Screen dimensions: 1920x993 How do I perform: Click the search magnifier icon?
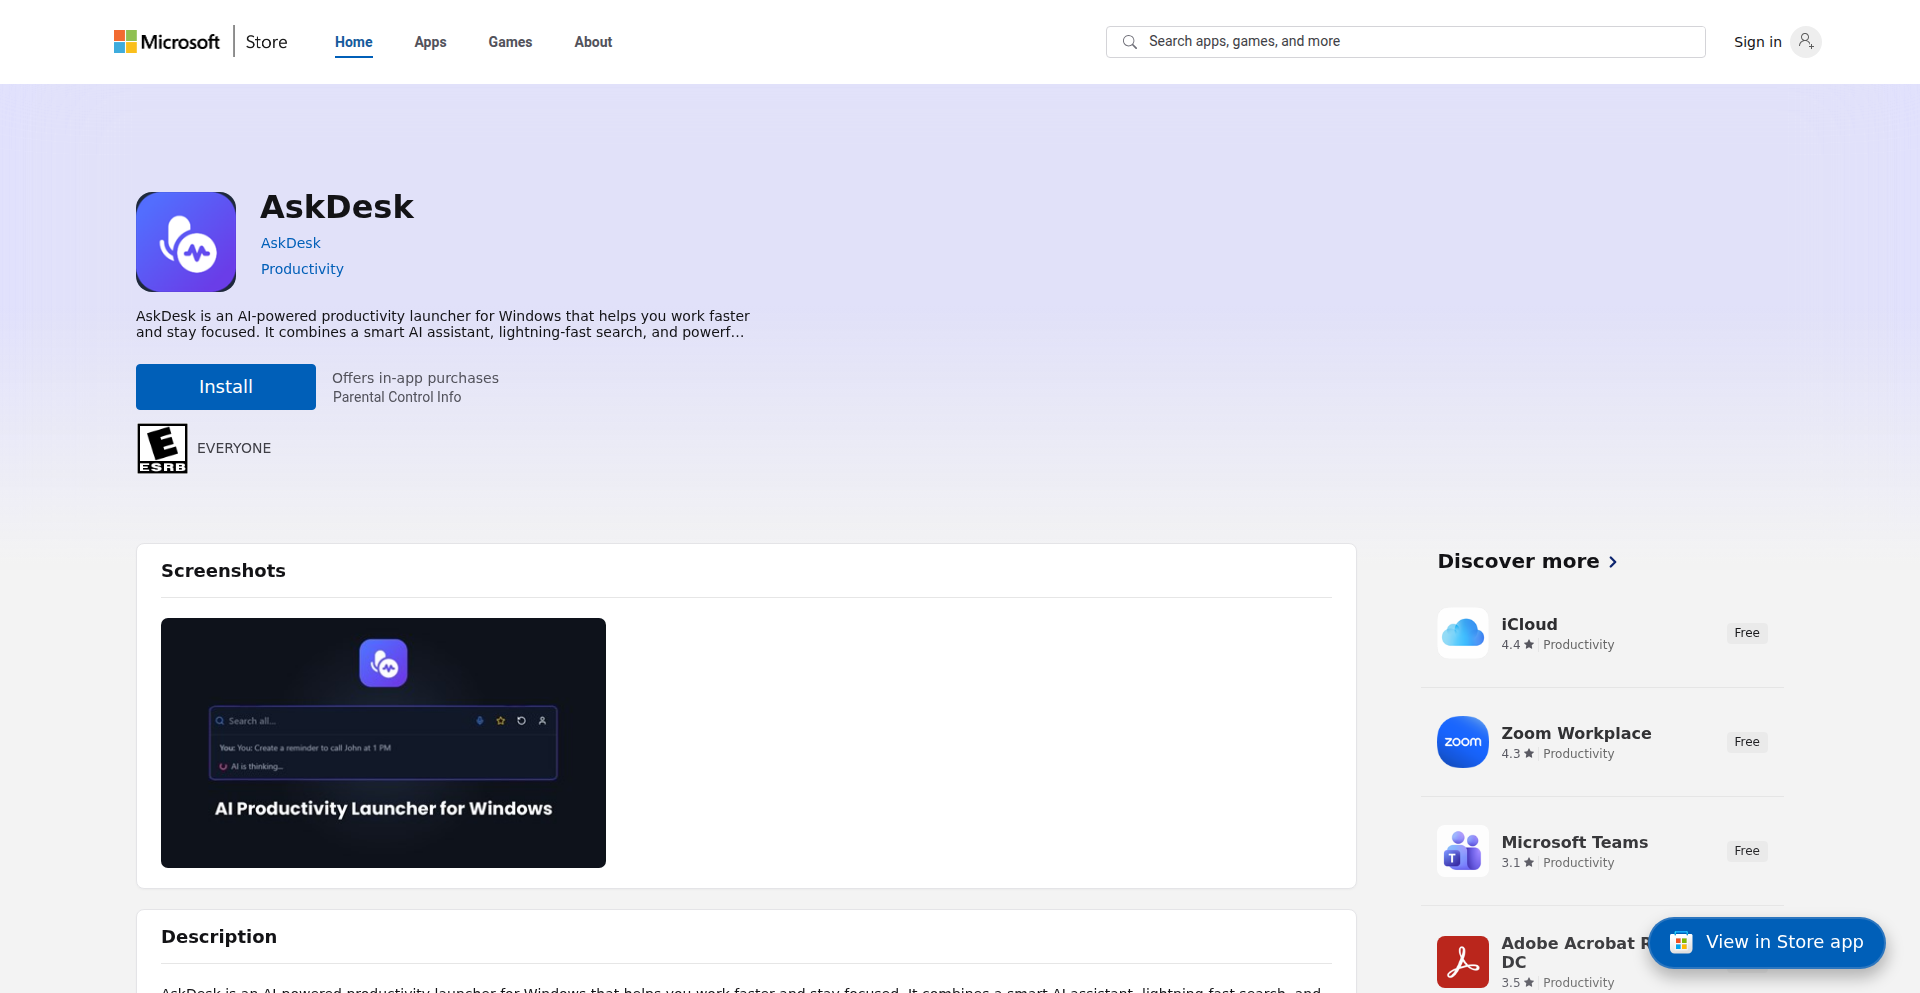point(1130,42)
